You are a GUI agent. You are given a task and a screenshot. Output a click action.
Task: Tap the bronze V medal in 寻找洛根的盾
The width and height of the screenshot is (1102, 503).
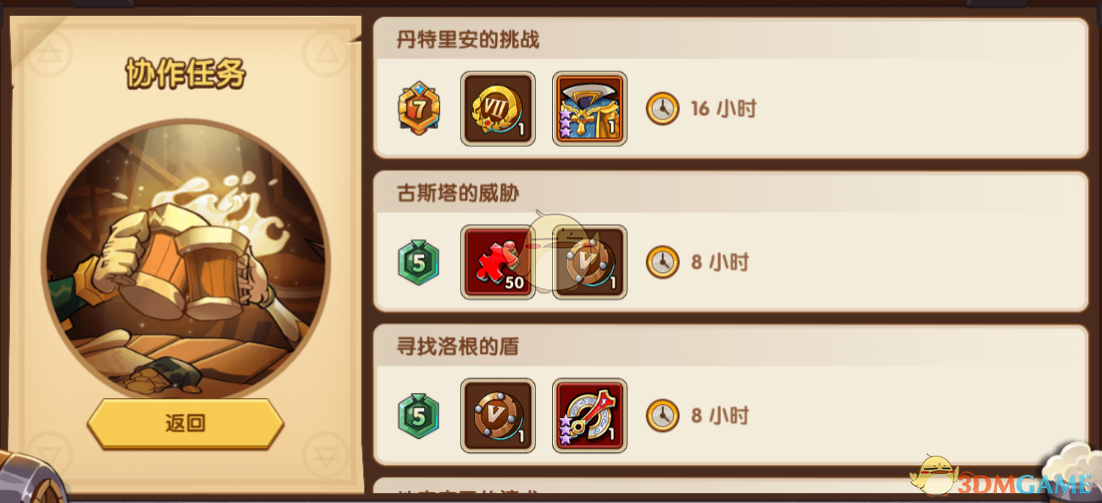click(498, 415)
